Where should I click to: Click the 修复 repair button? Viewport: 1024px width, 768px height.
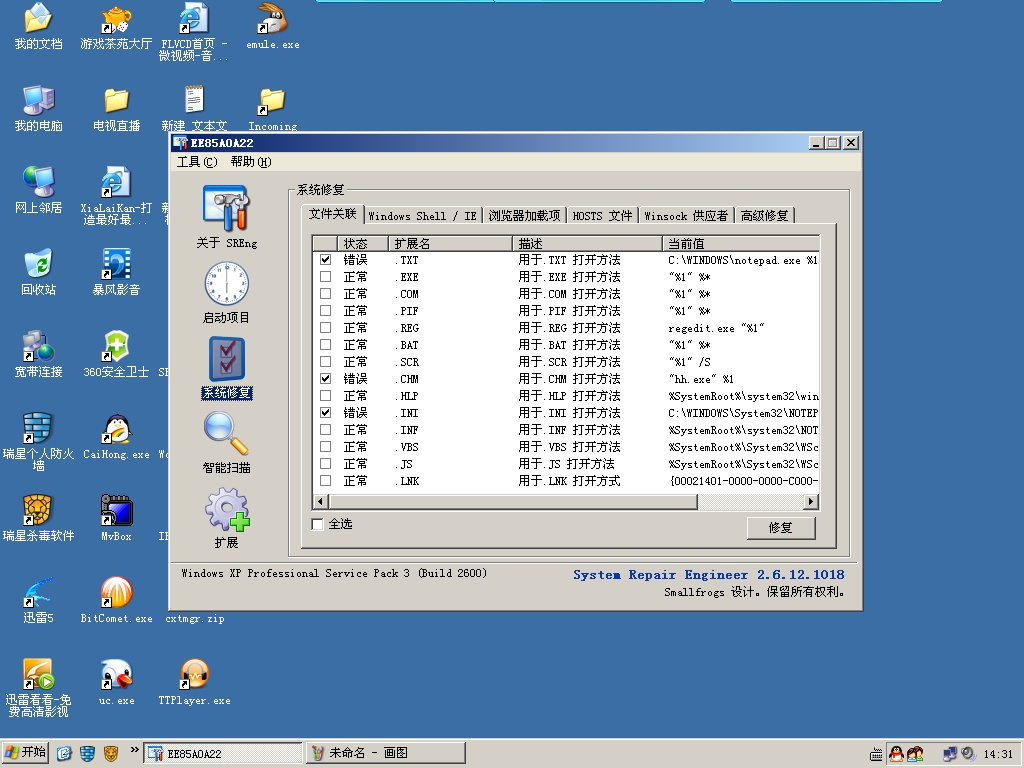[780, 528]
